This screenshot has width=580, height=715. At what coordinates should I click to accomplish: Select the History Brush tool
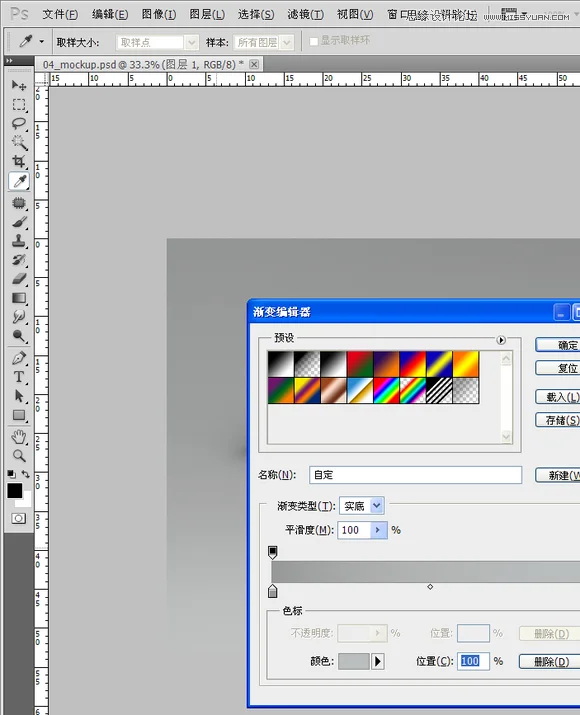pyautogui.click(x=19, y=260)
